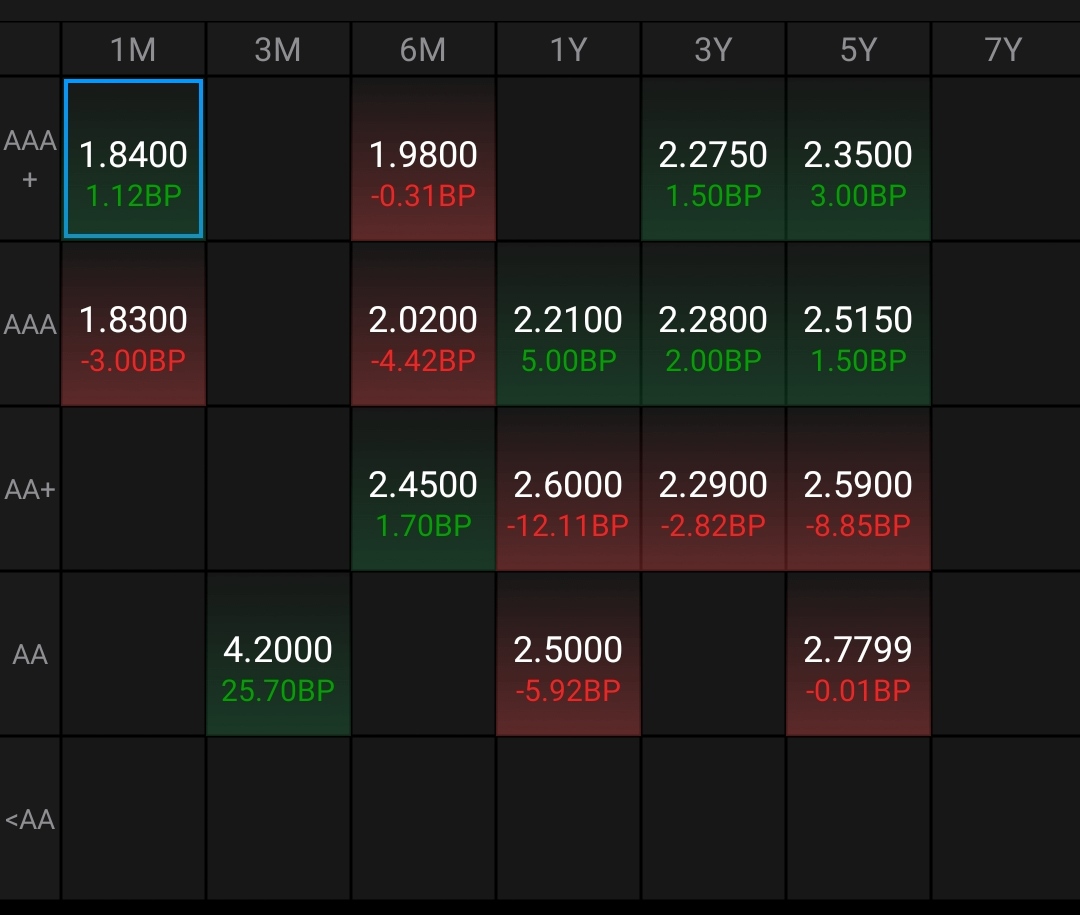Click the AA+ 5Y yield 2.5900
This screenshot has width=1080, height=915.
click(858, 490)
